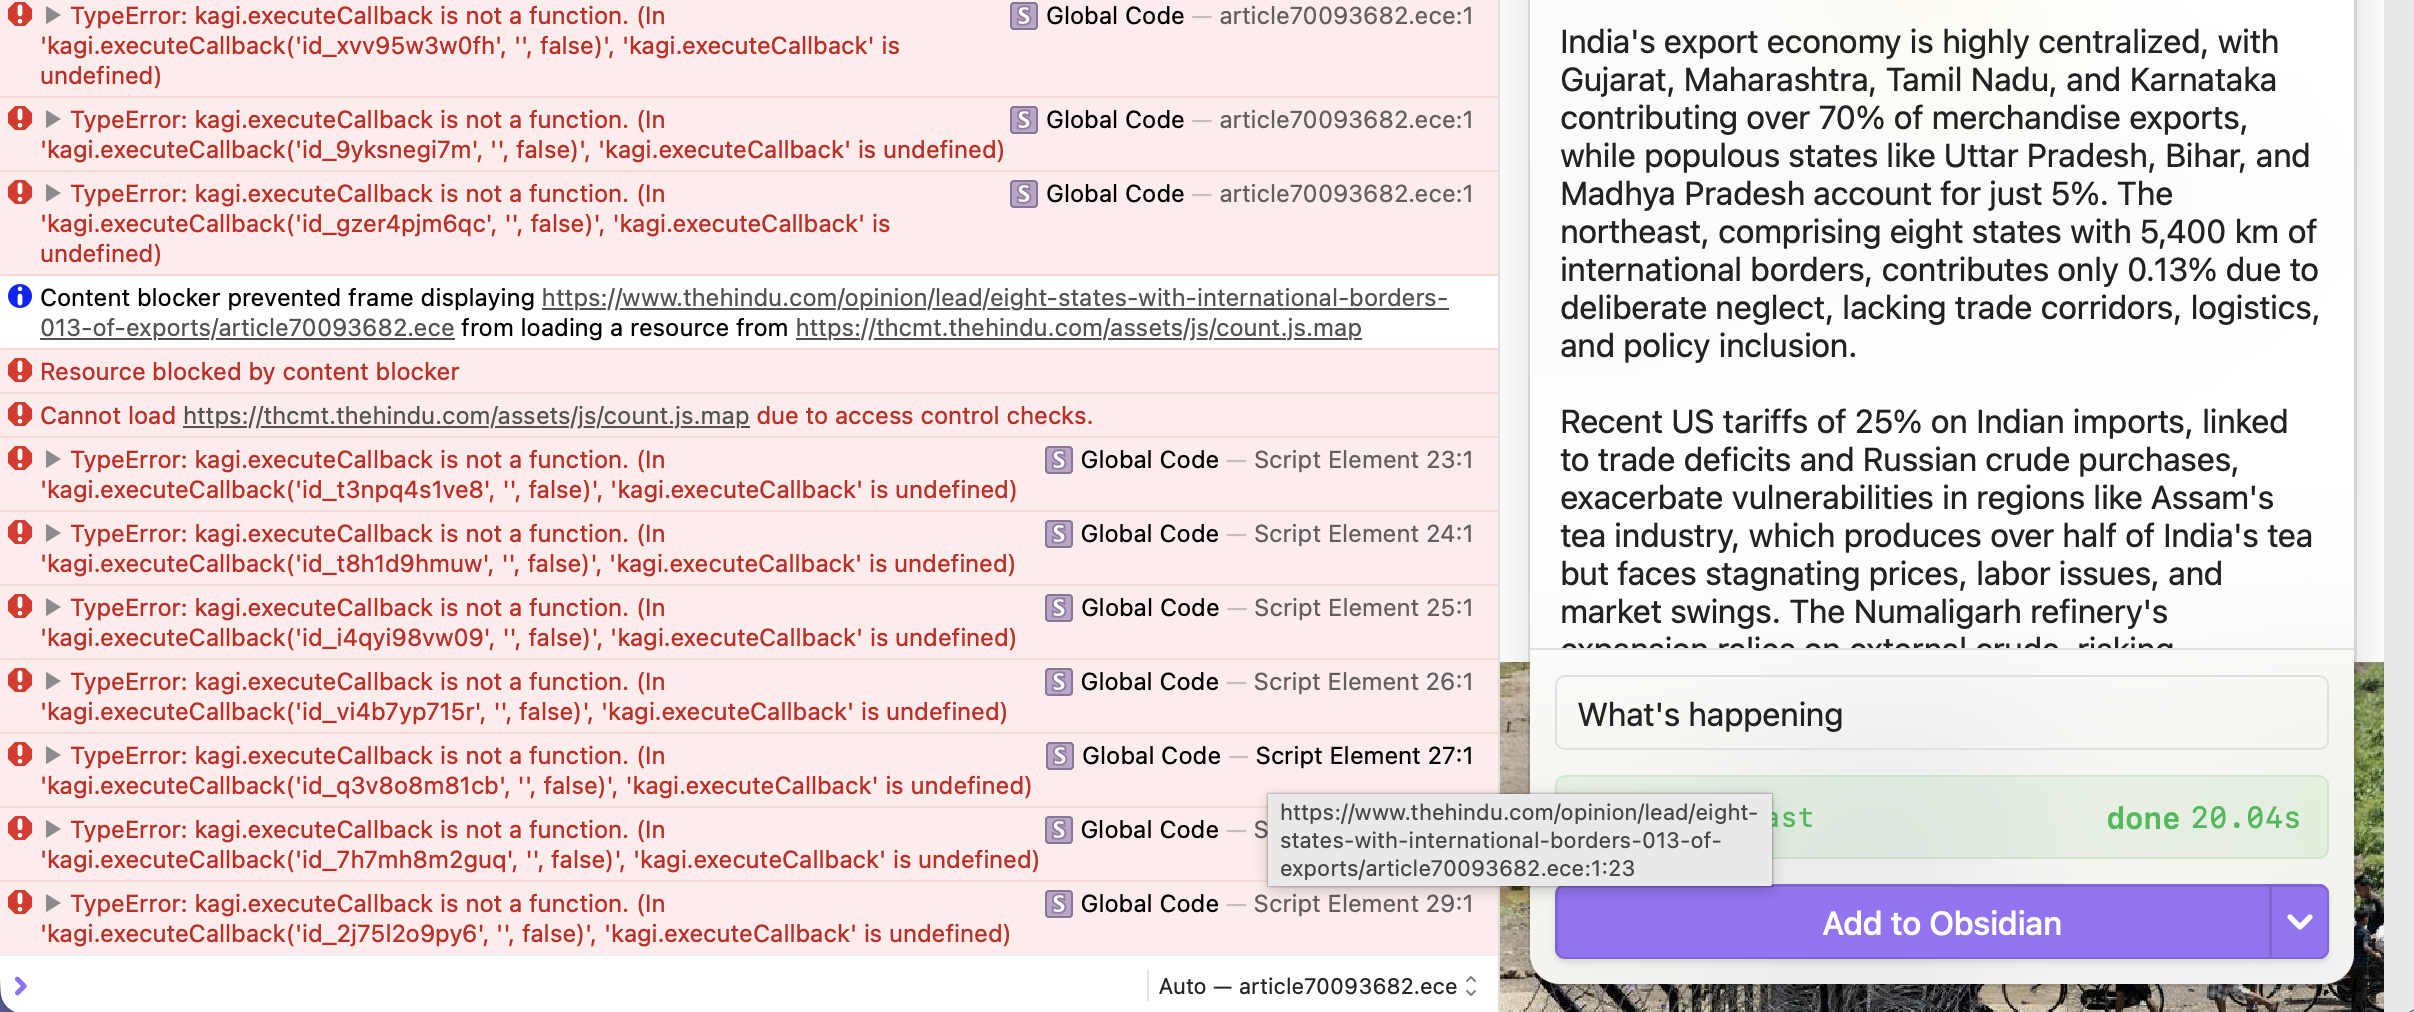Click the What's happening input field
This screenshot has height=1012, width=2414.
pyautogui.click(x=1940, y=714)
